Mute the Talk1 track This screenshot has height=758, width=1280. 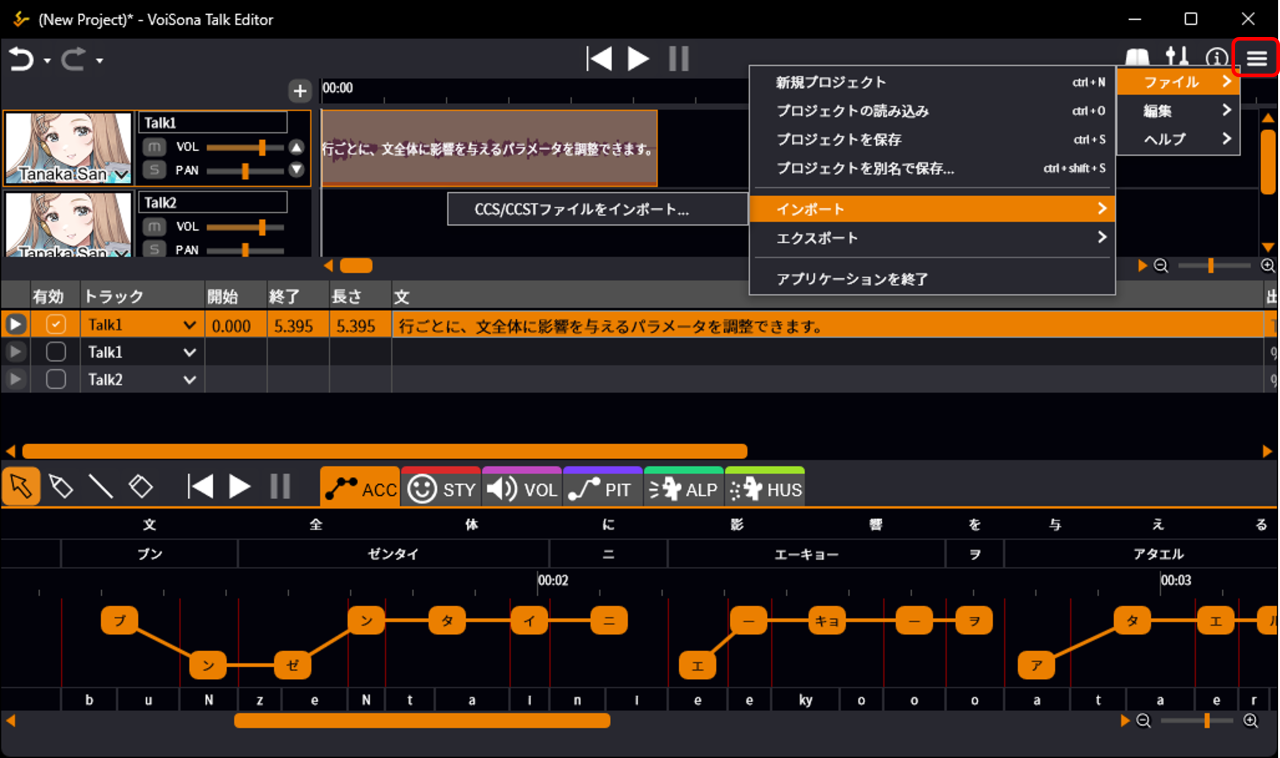(x=154, y=147)
